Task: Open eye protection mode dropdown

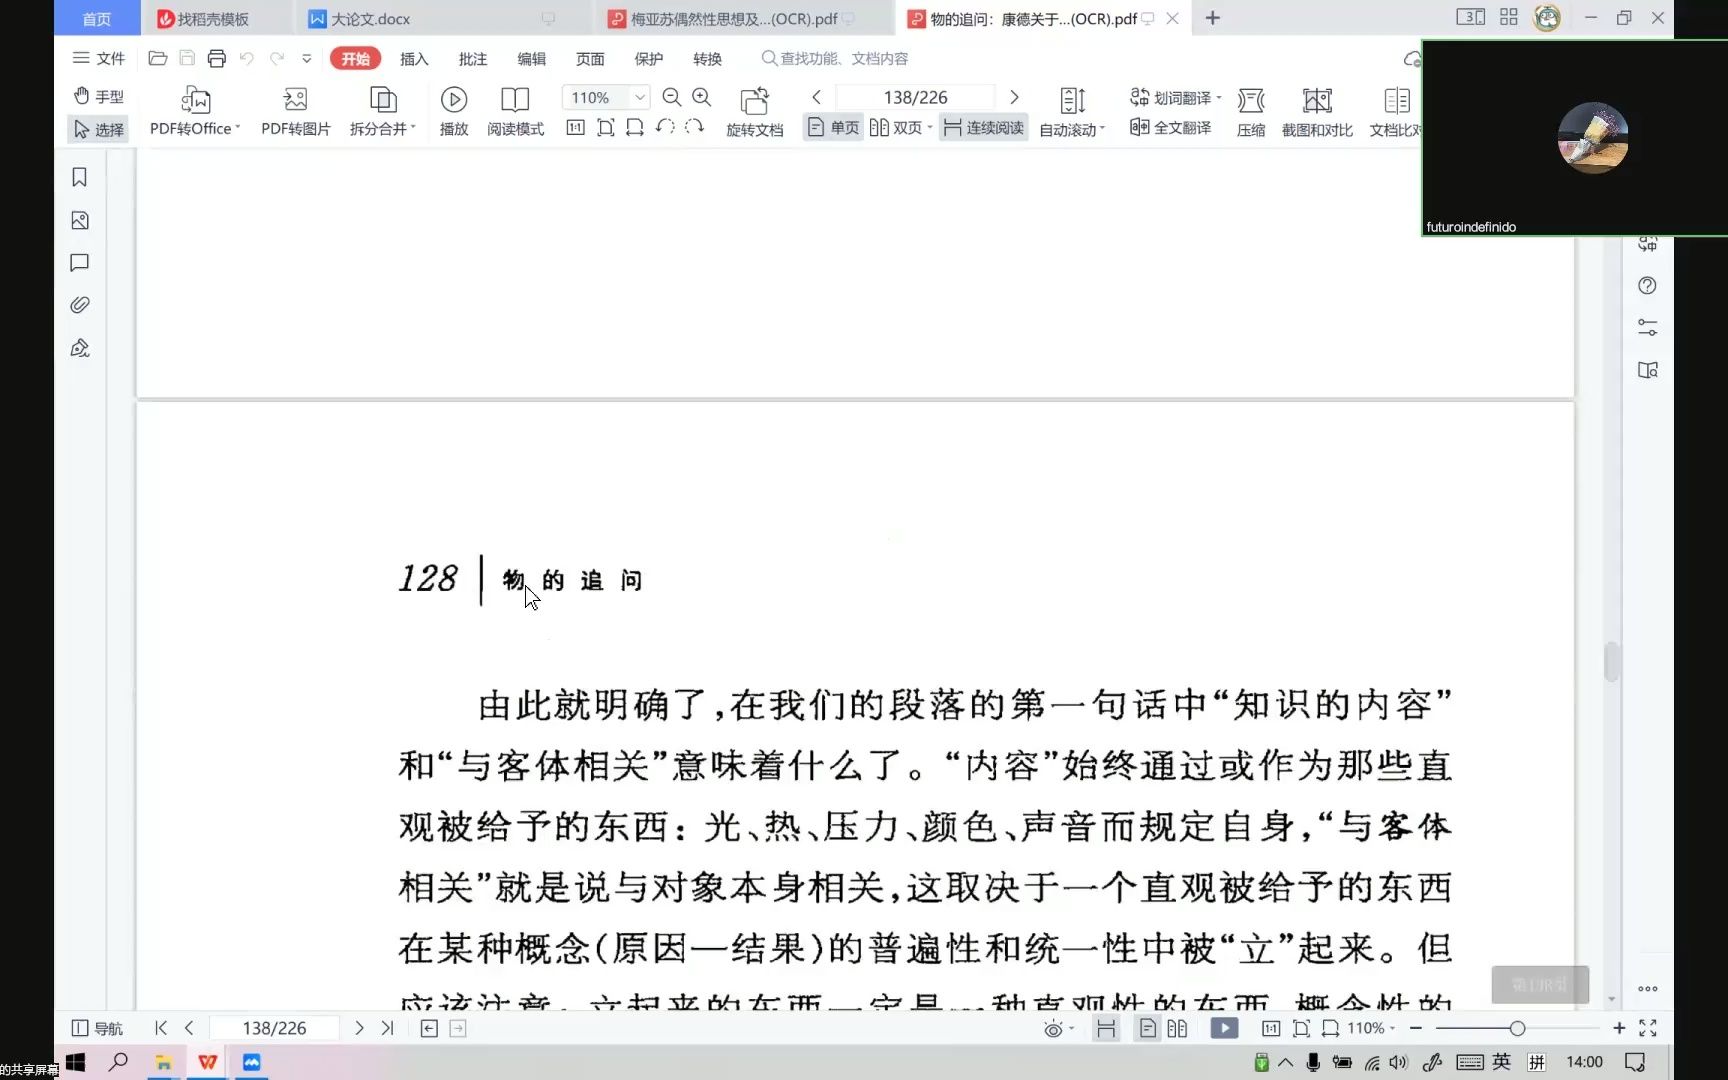Action: (x=1058, y=1028)
